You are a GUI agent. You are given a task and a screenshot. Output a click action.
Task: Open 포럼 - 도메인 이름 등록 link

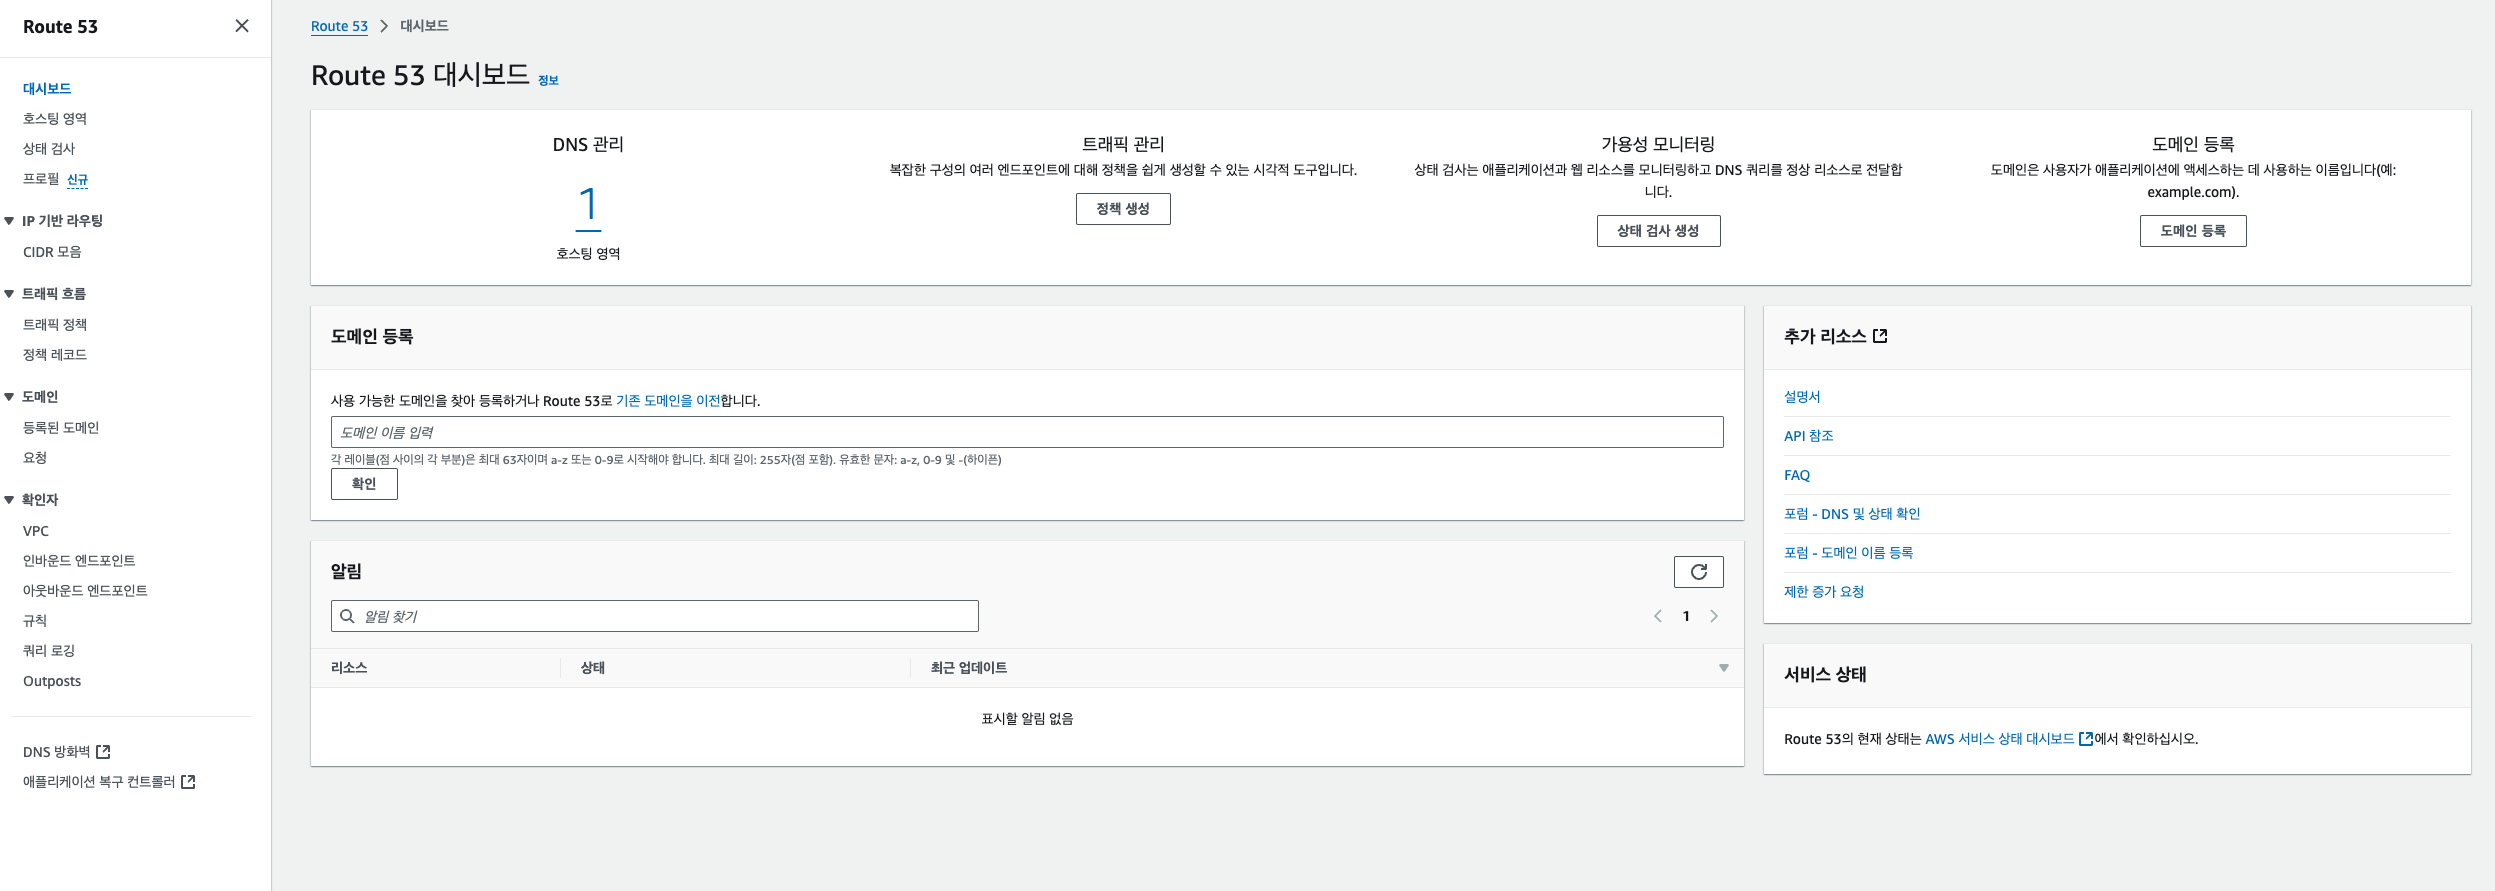click(1848, 553)
